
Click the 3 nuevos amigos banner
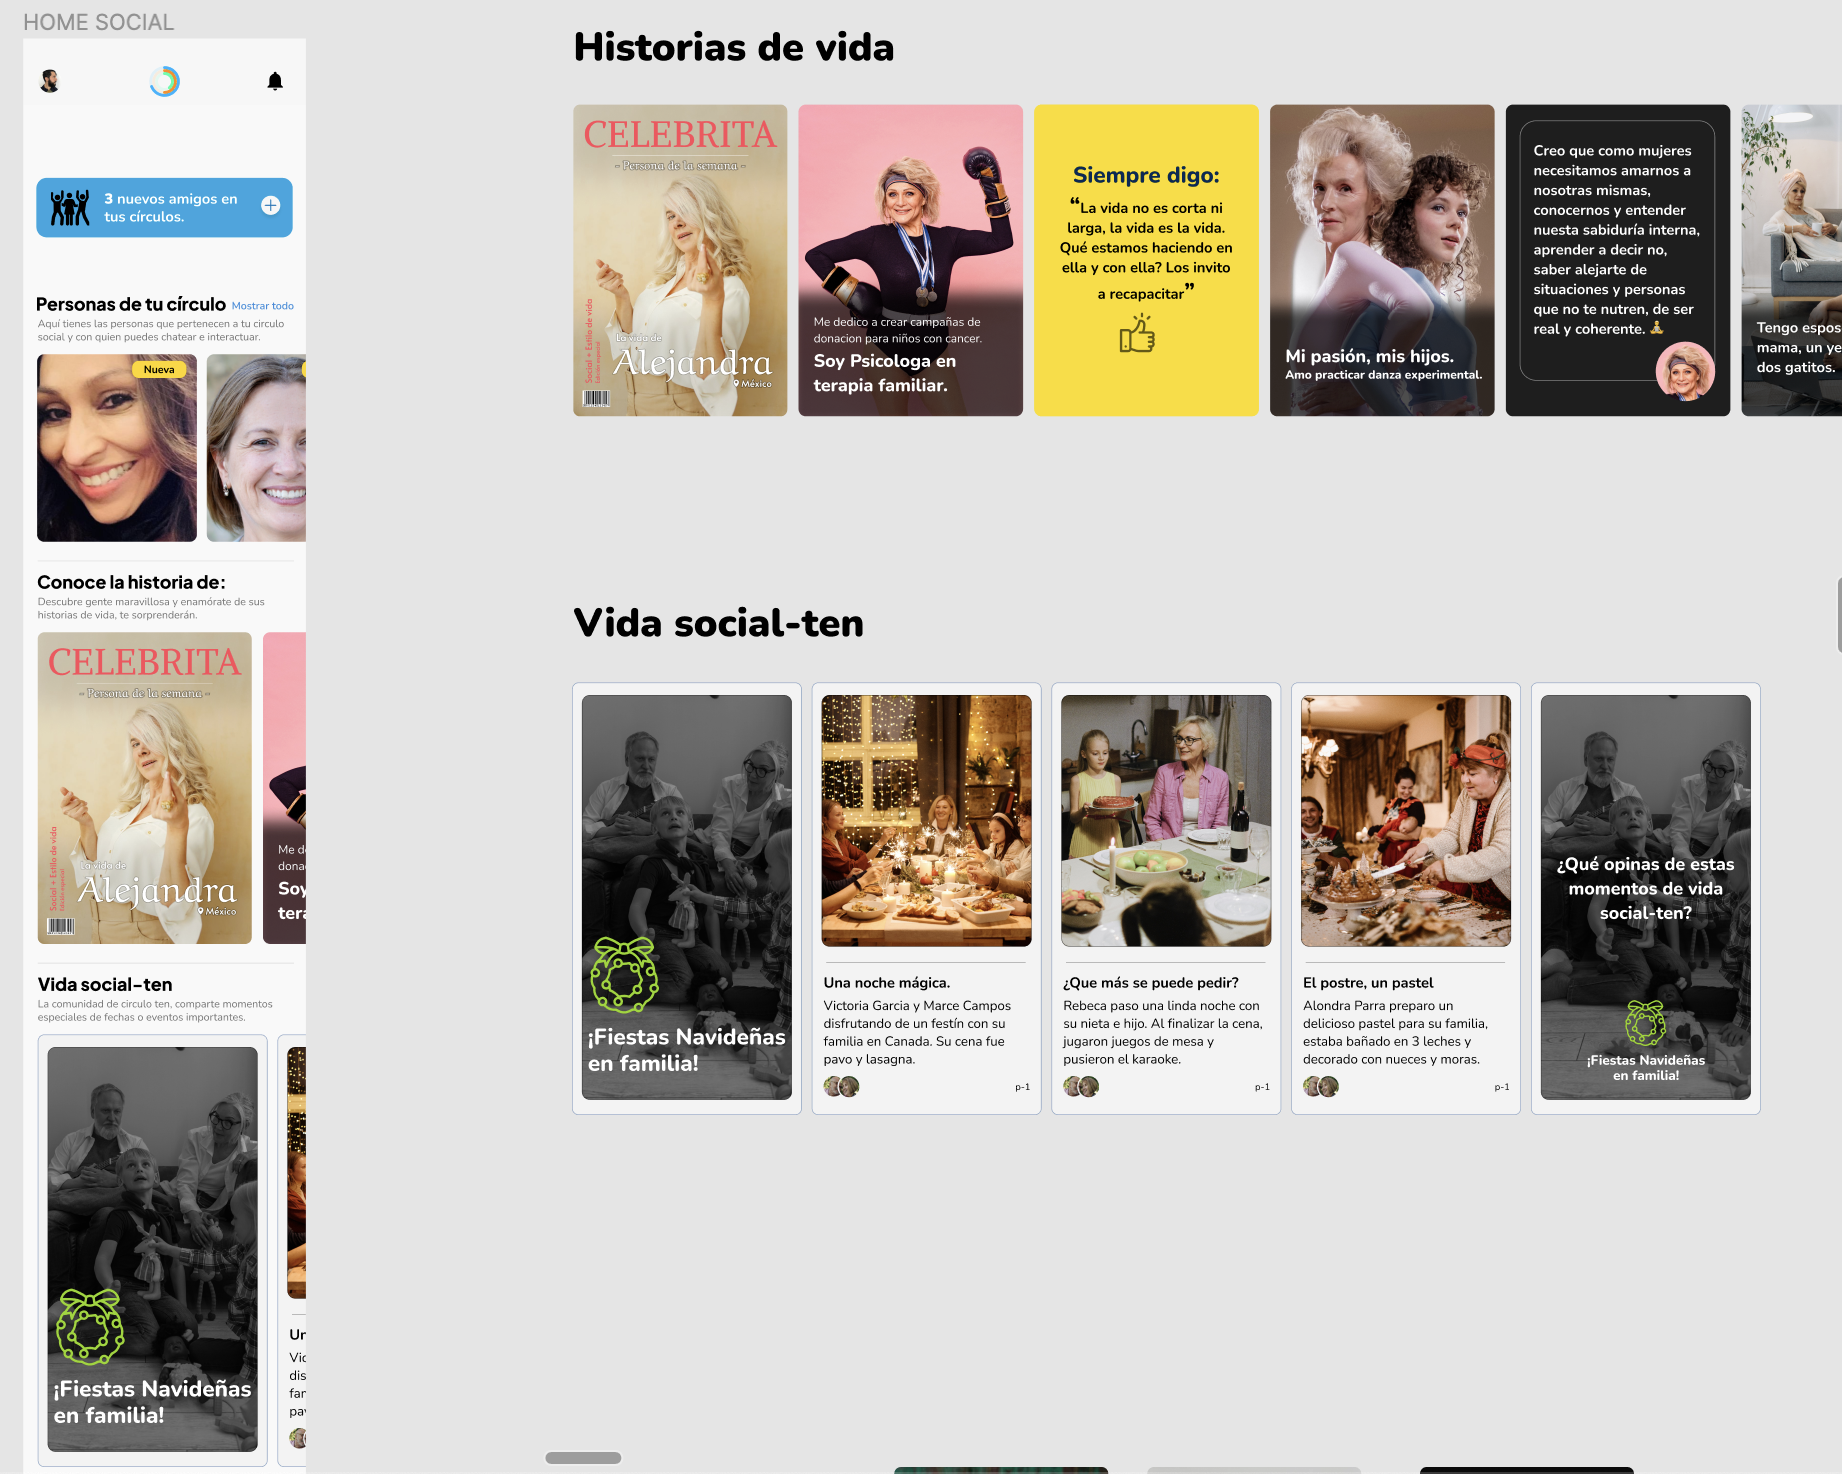[165, 207]
